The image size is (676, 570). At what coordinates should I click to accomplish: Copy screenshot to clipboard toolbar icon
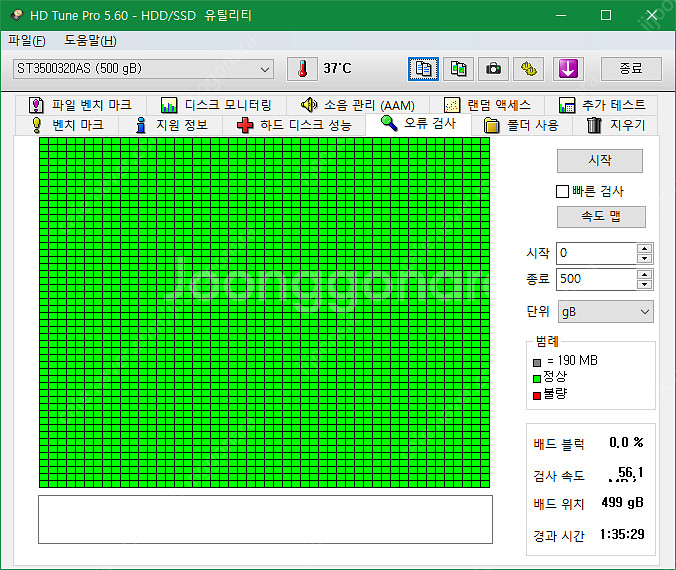click(x=458, y=69)
